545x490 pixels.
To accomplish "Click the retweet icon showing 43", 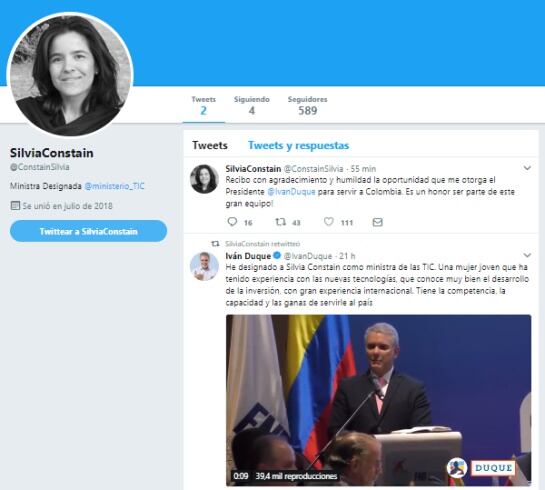I will tap(280, 222).
